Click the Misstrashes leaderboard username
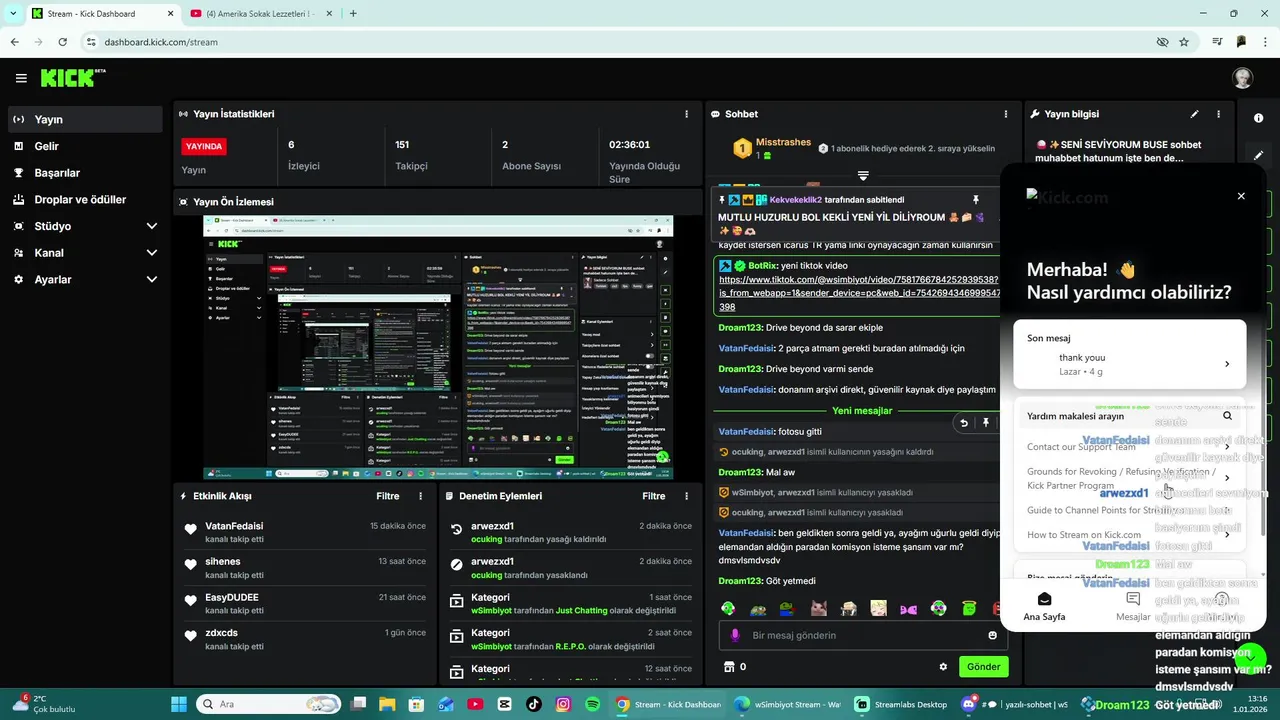 (783, 142)
